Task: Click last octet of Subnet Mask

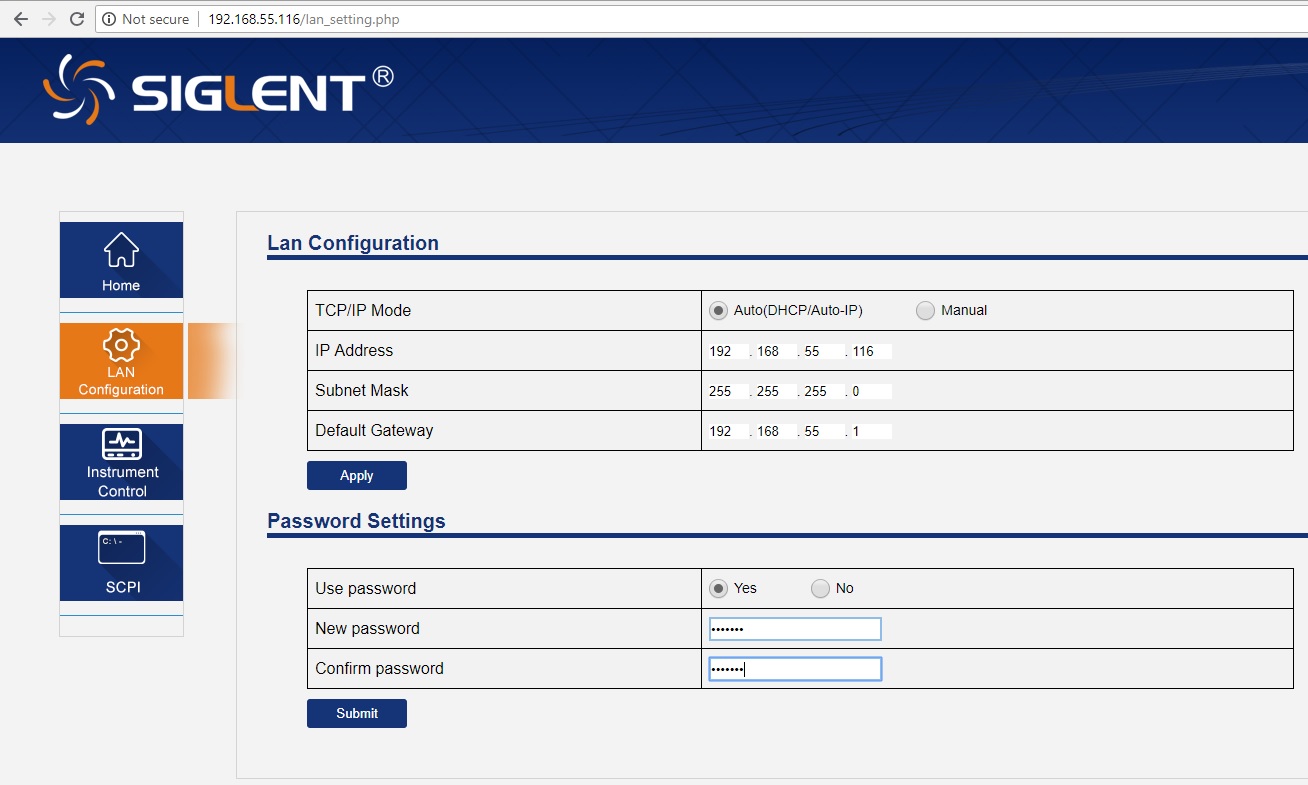Action: (x=870, y=391)
